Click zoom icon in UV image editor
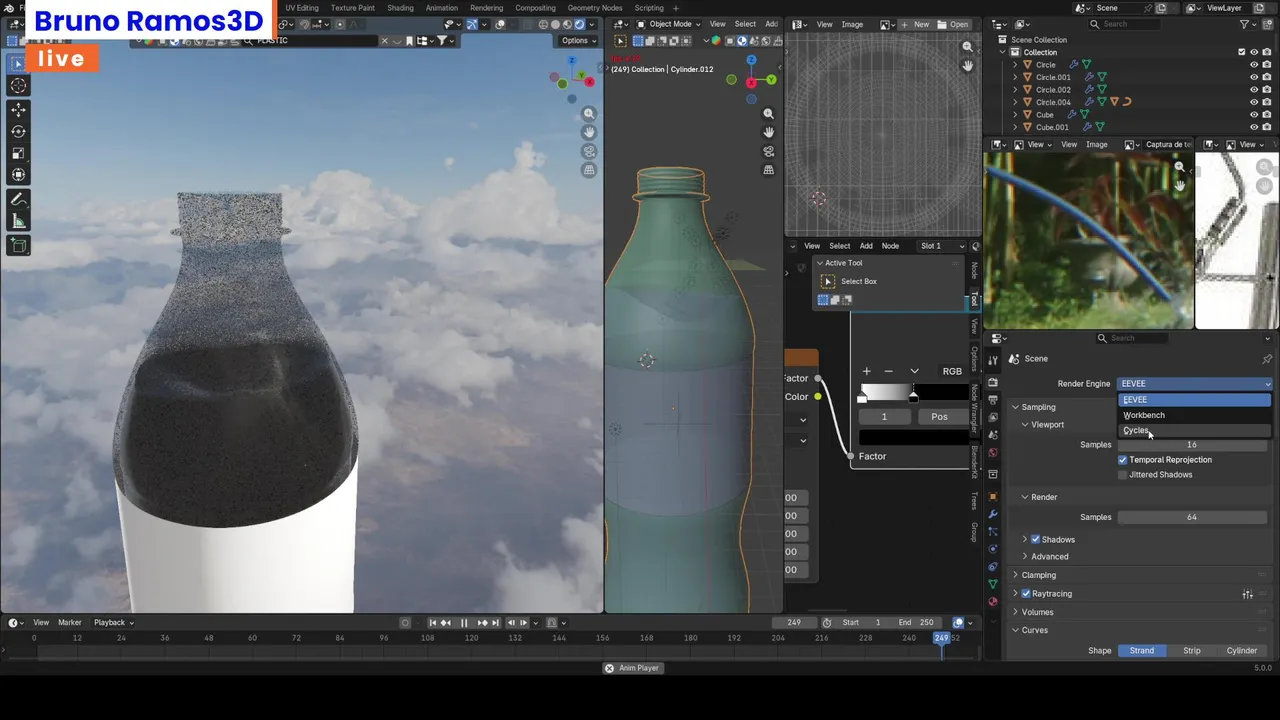 pyautogui.click(x=967, y=47)
